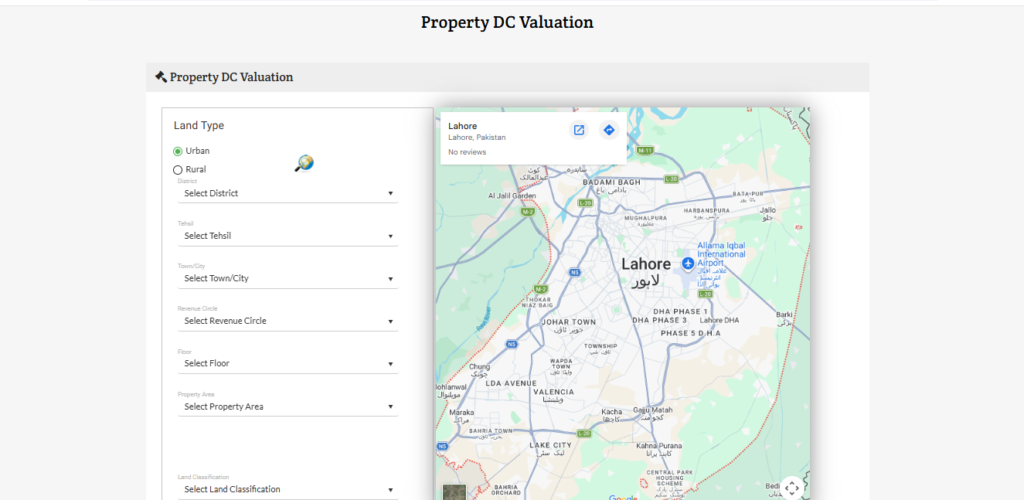1024x500 pixels.
Task: Click the map camera controls icon
Action: [791, 487]
